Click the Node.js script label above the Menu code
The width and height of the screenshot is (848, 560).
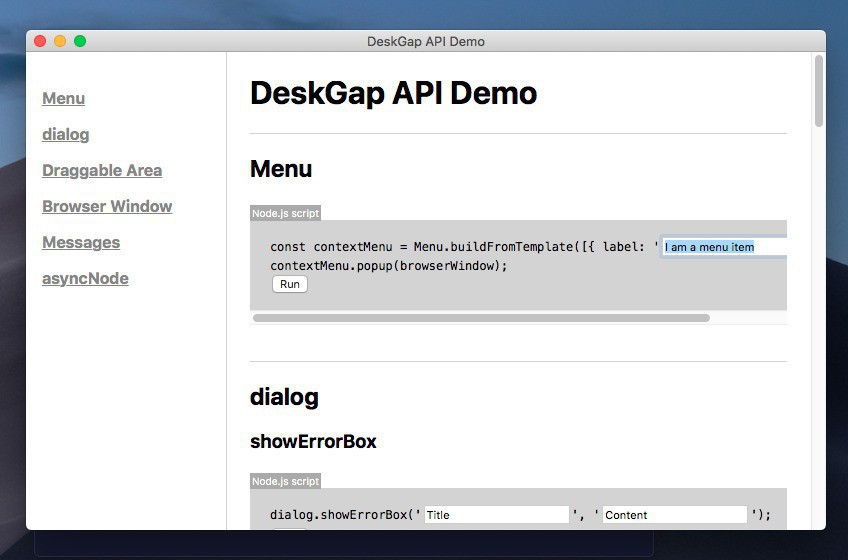(x=285, y=213)
